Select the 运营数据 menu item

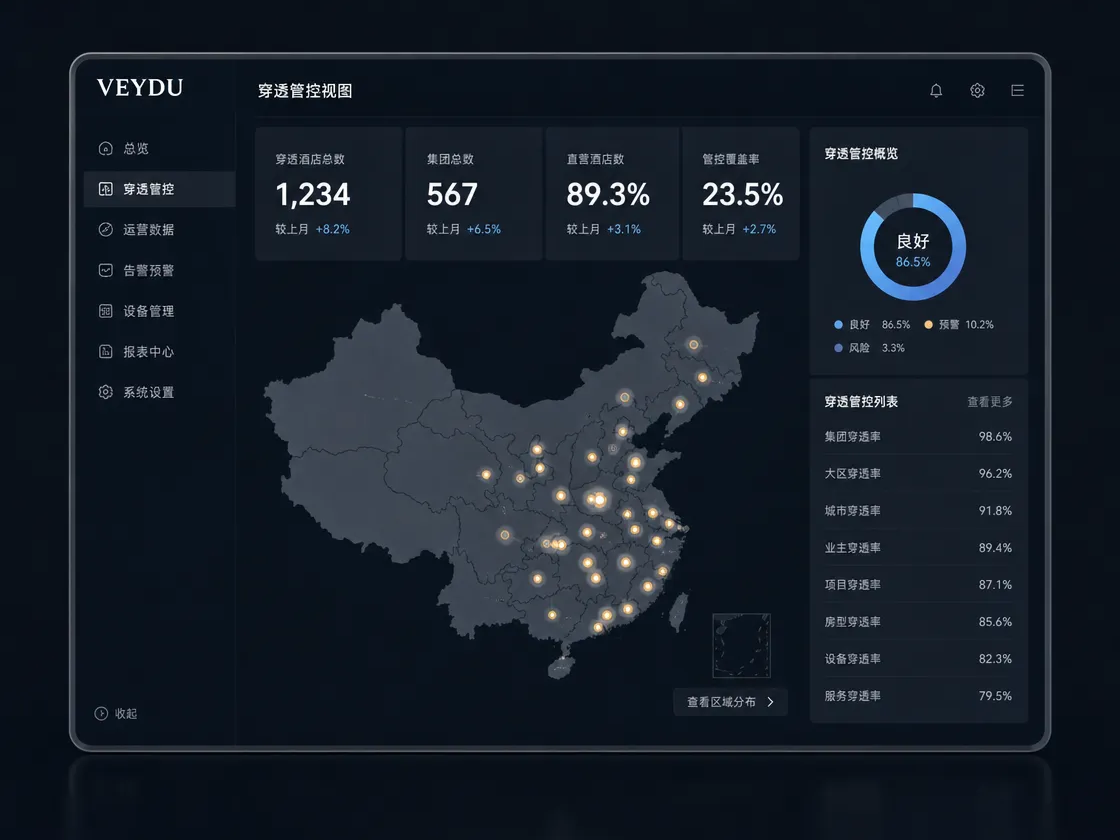pos(159,229)
